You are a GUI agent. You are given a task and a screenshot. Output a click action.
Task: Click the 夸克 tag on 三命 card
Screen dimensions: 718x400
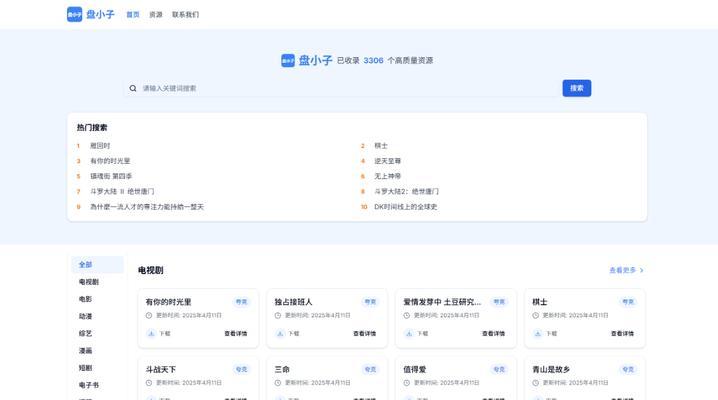(370, 369)
